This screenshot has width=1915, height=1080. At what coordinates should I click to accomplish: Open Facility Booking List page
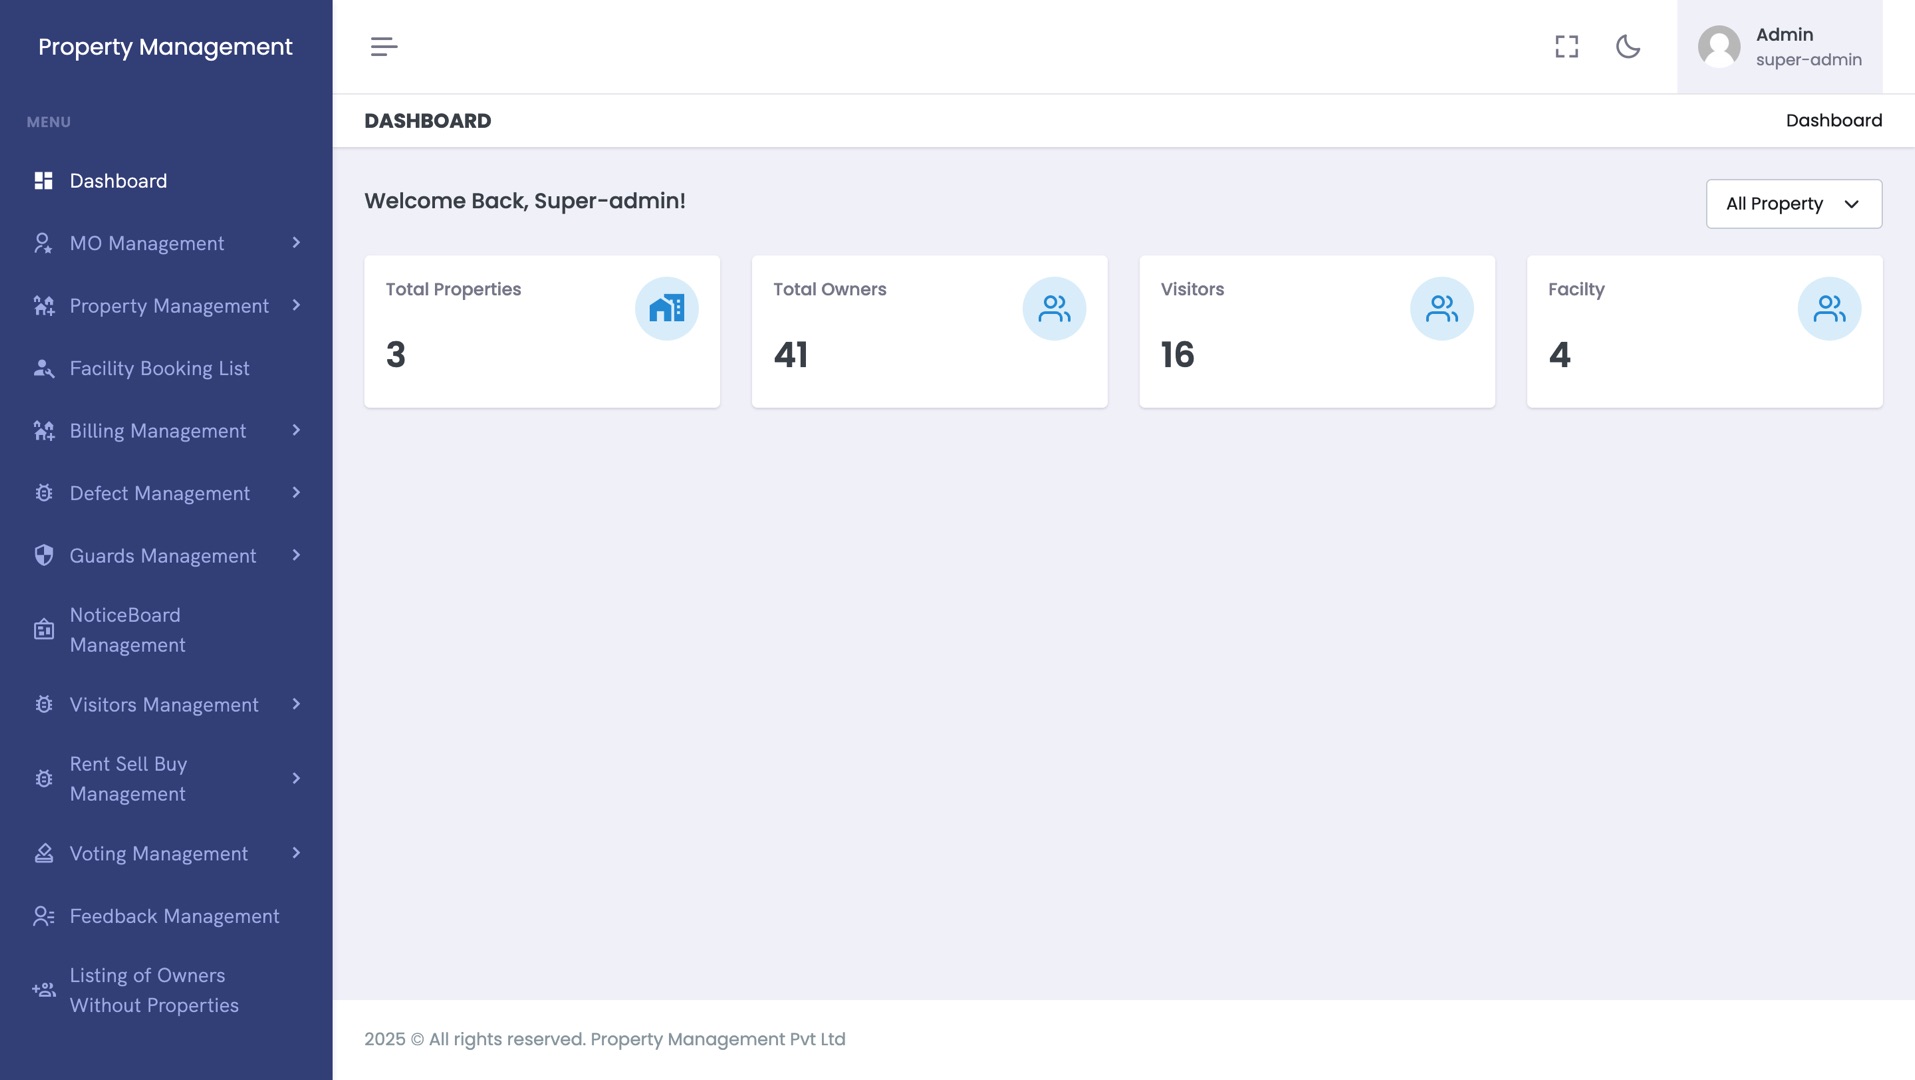(x=159, y=369)
